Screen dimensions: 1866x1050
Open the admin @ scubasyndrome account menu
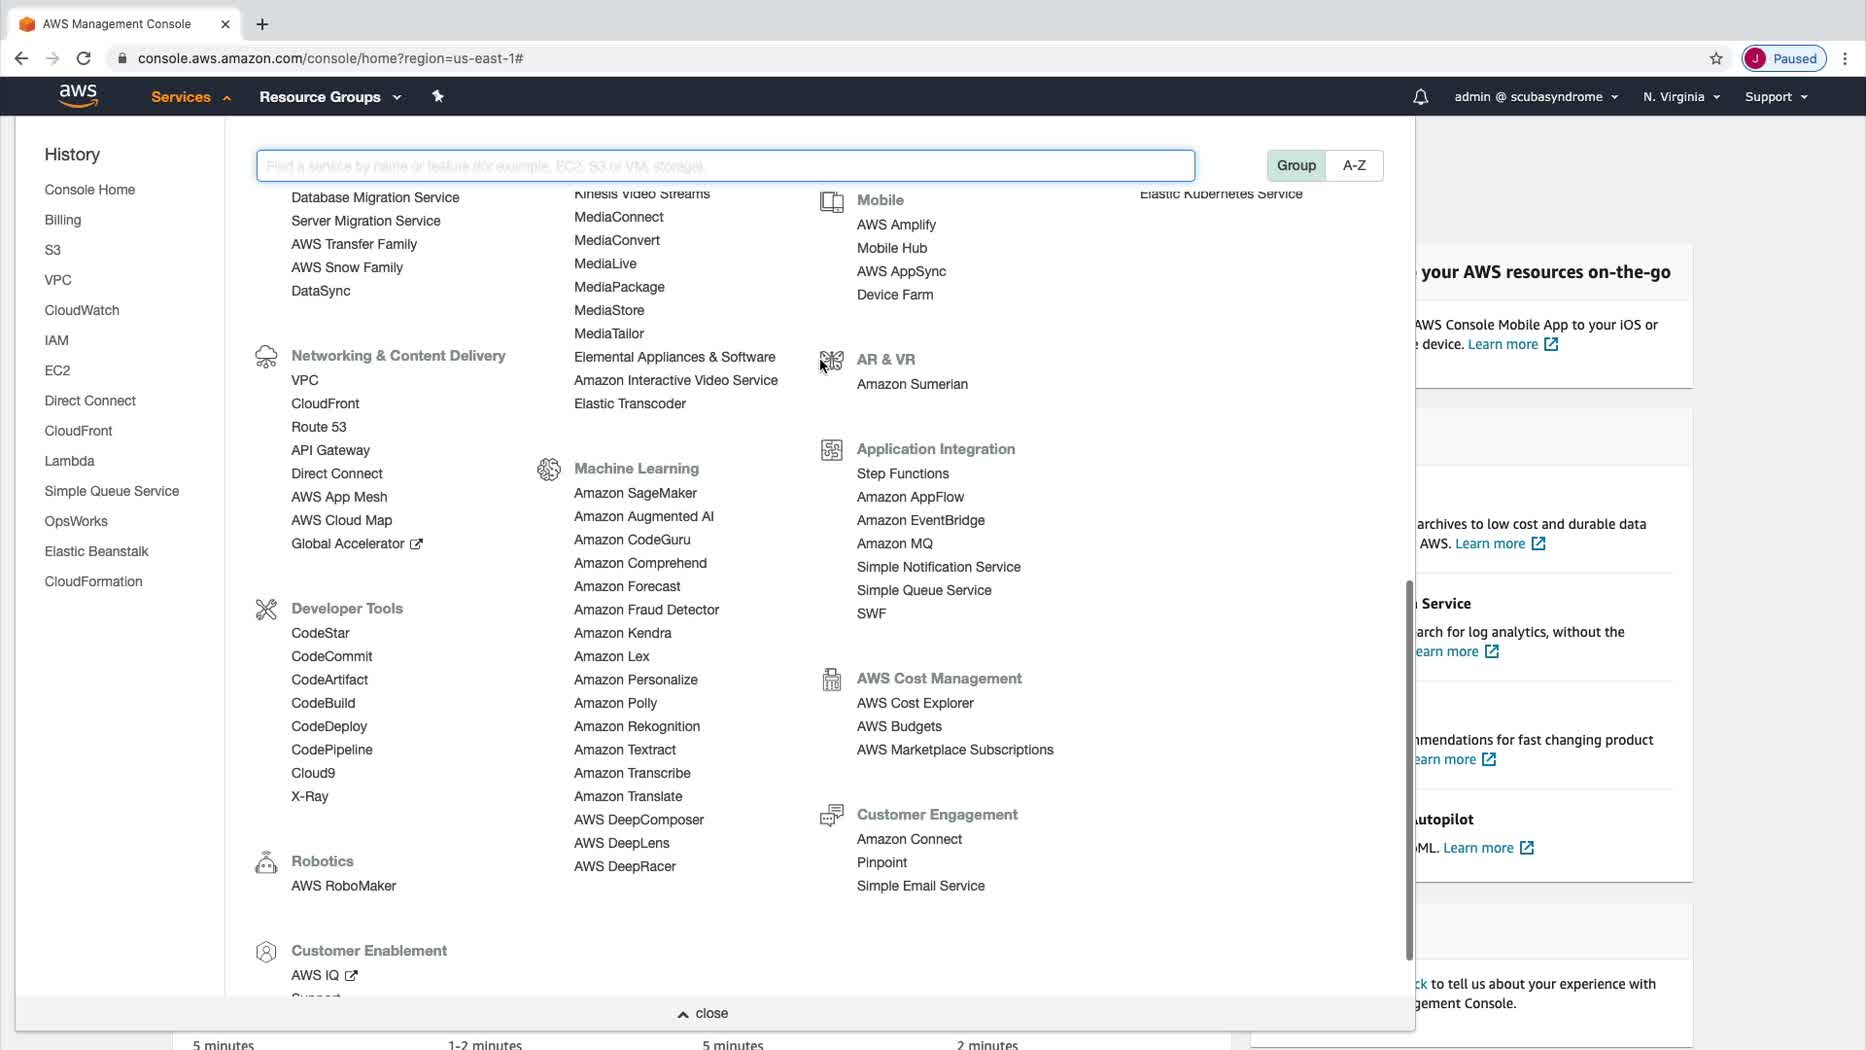pos(1536,97)
